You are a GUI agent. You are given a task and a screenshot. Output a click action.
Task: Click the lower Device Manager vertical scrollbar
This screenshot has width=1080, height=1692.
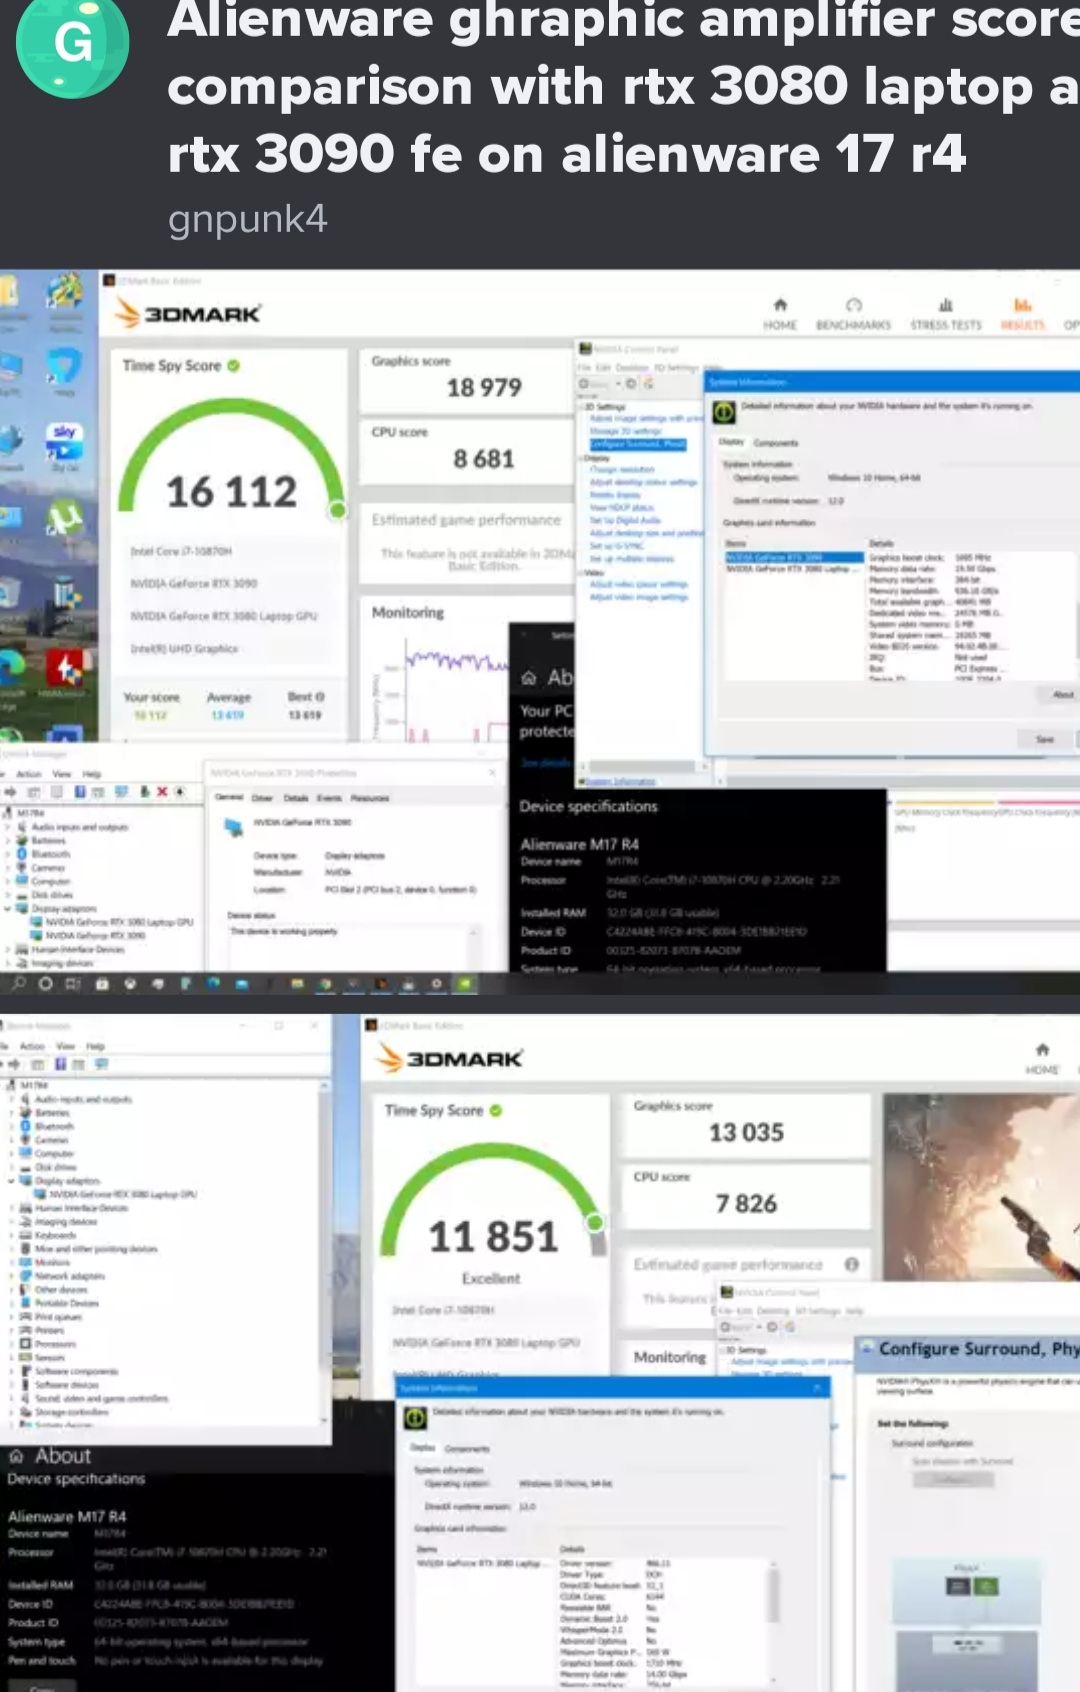coord(324,1252)
